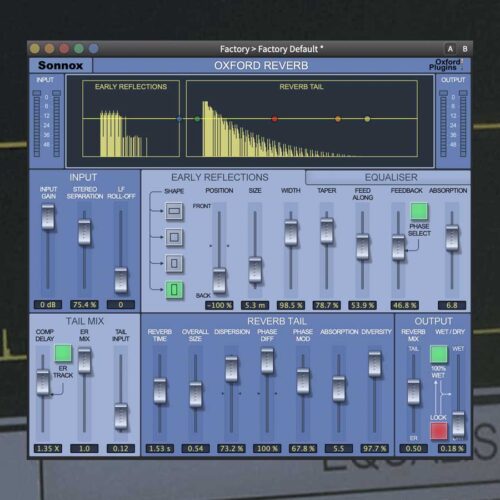Click the Width 98.5 % value field
Screen dimensions: 500x500
(x=291, y=305)
